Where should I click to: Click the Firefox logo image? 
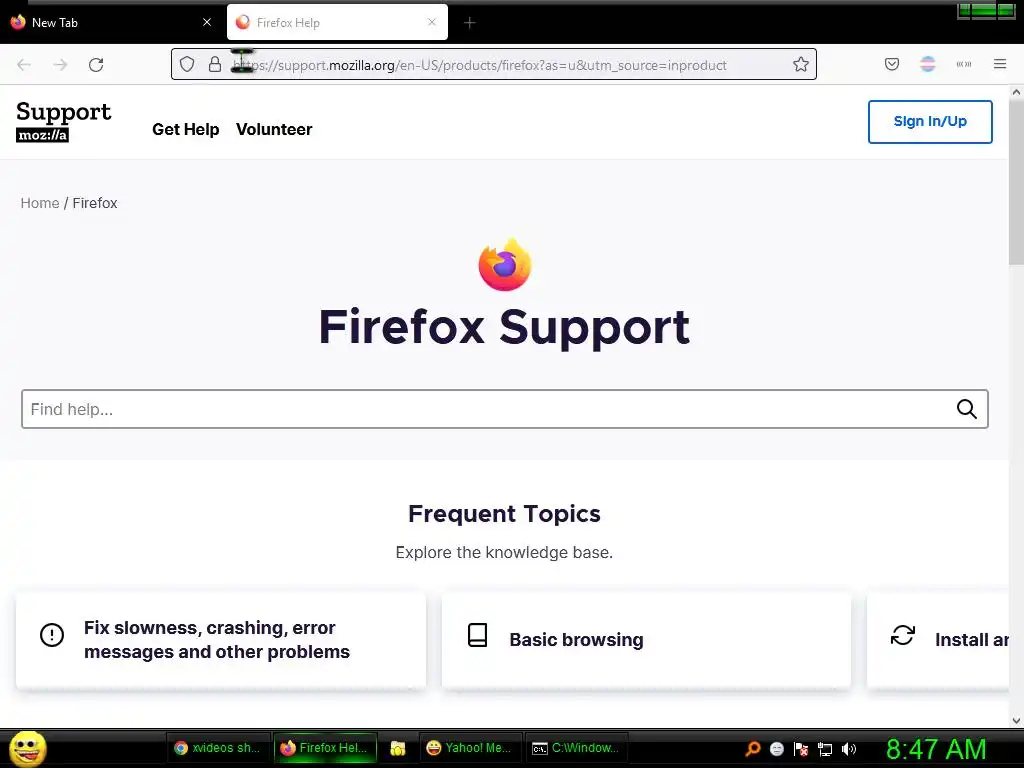[505, 264]
